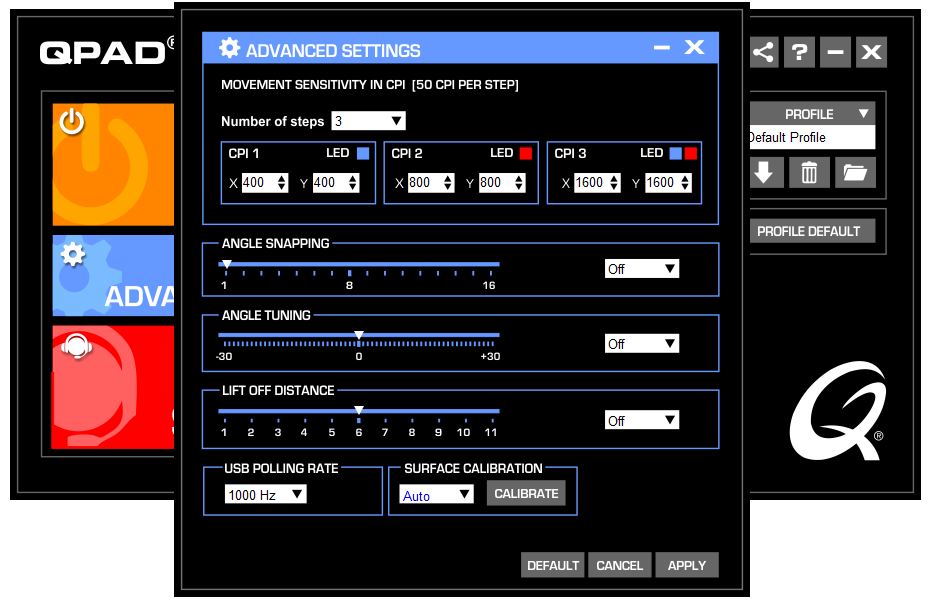Open the USB Polling Rate dropdown
928x604 pixels.
point(266,494)
